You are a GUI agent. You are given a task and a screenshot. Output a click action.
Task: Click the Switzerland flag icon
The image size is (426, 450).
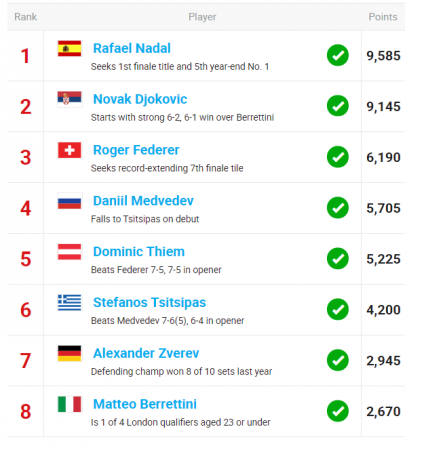tap(69, 150)
